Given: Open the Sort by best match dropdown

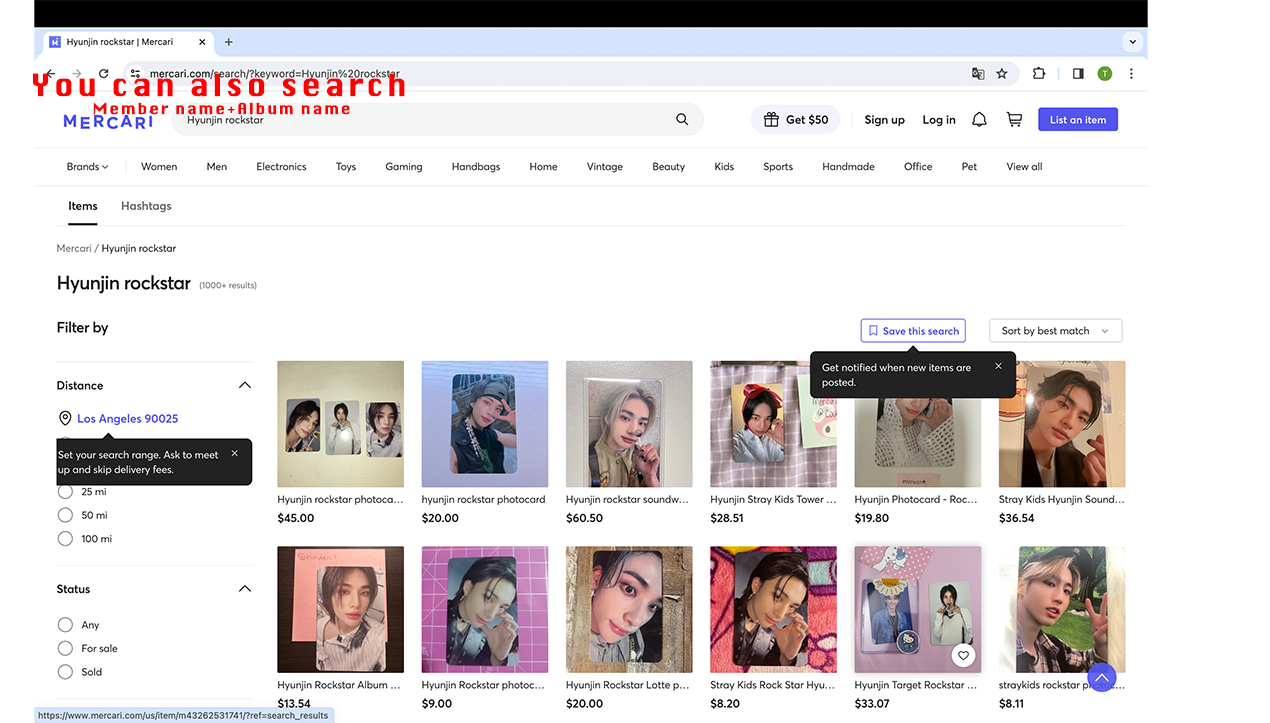Looking at the screenshot, I should pos(1055,331).
